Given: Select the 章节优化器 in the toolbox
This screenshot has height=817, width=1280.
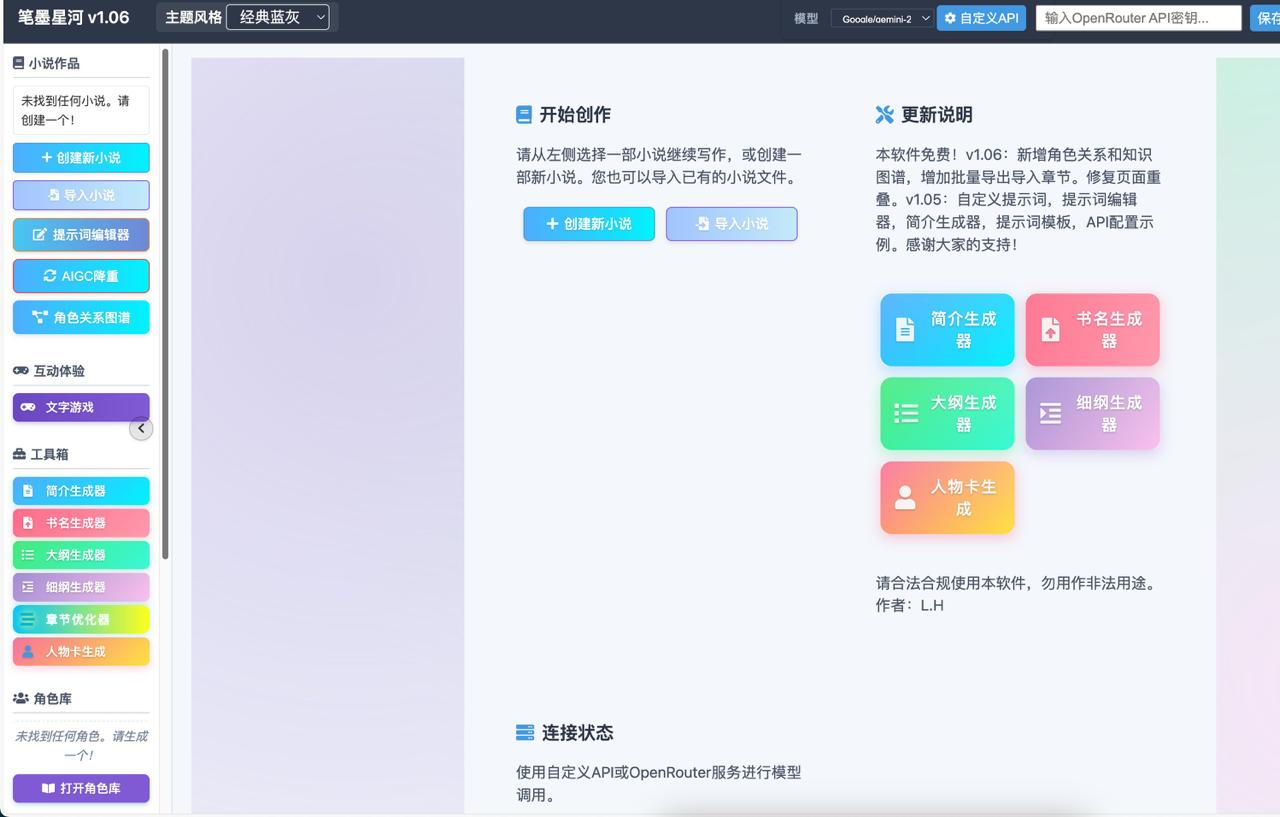Looking at the screenshot, I should [80, 619].
